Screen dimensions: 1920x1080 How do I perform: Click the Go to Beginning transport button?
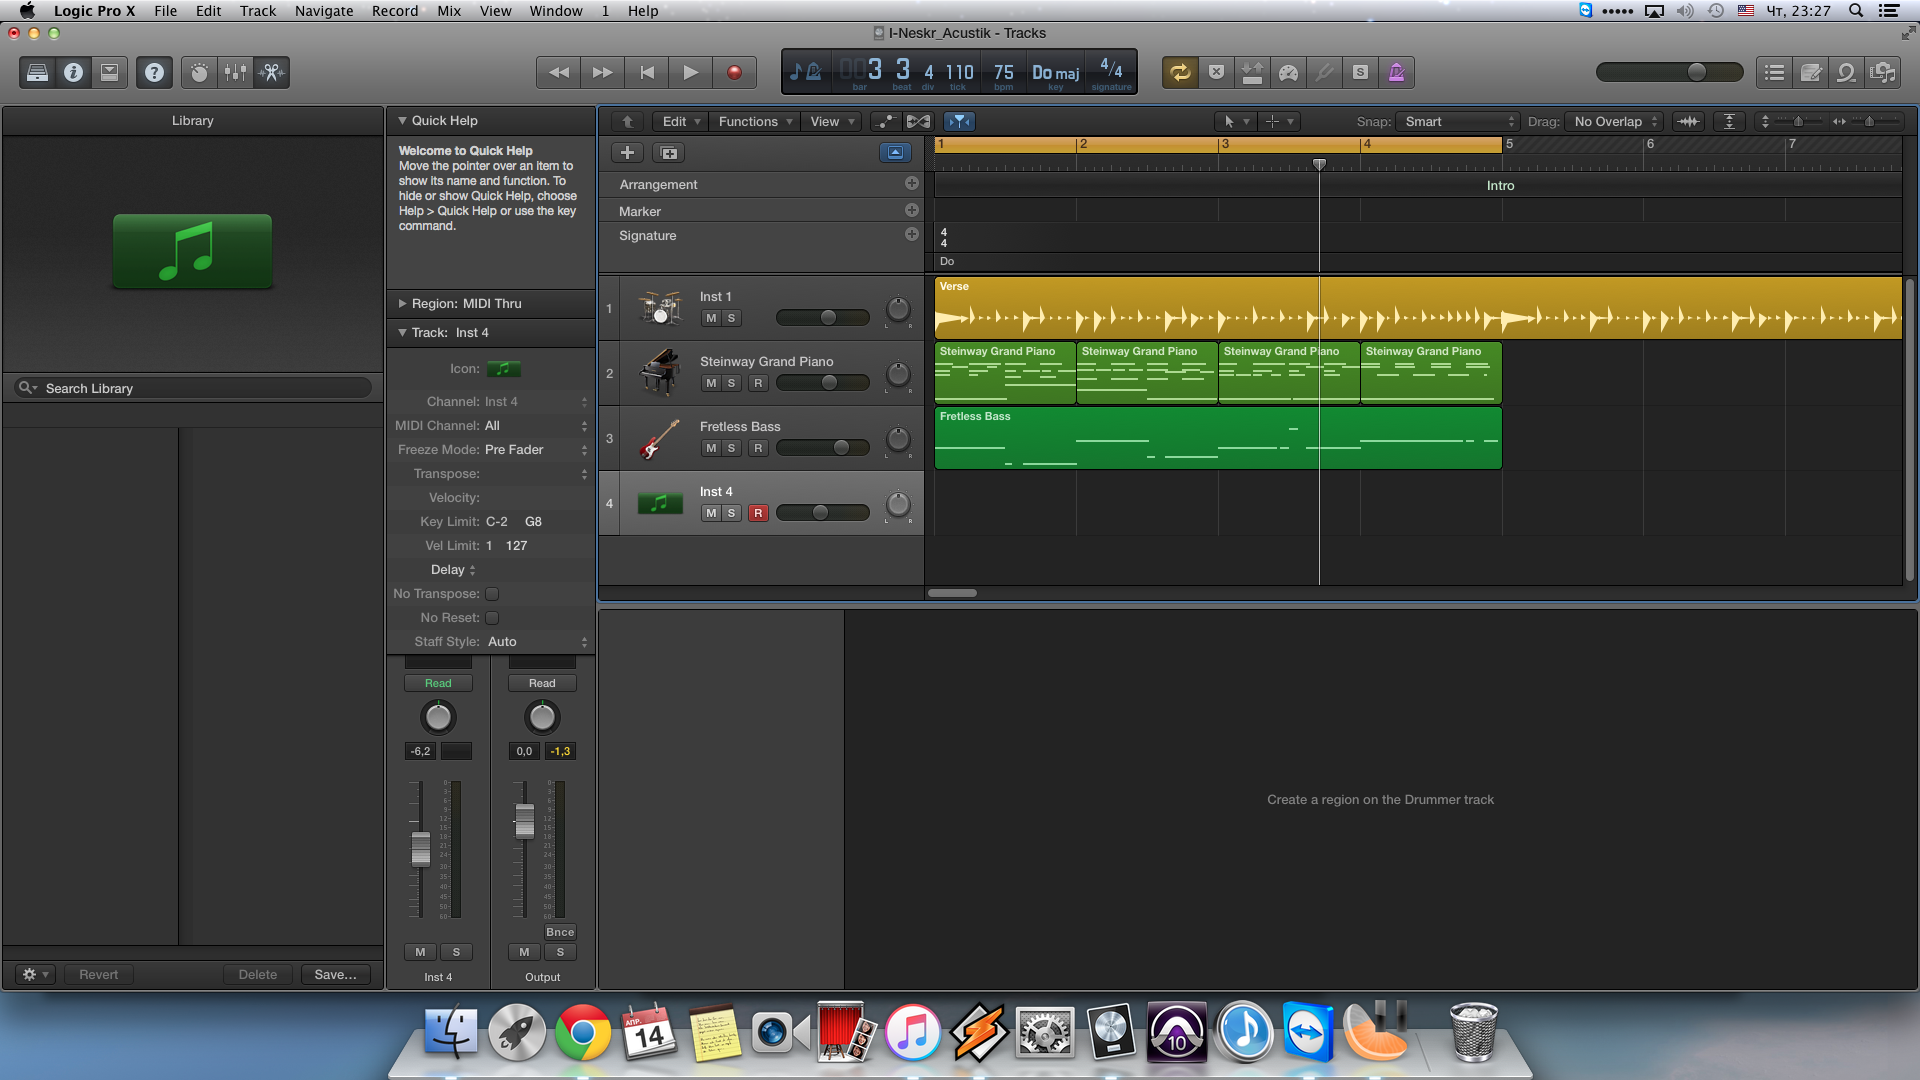[x=647, y=72]
